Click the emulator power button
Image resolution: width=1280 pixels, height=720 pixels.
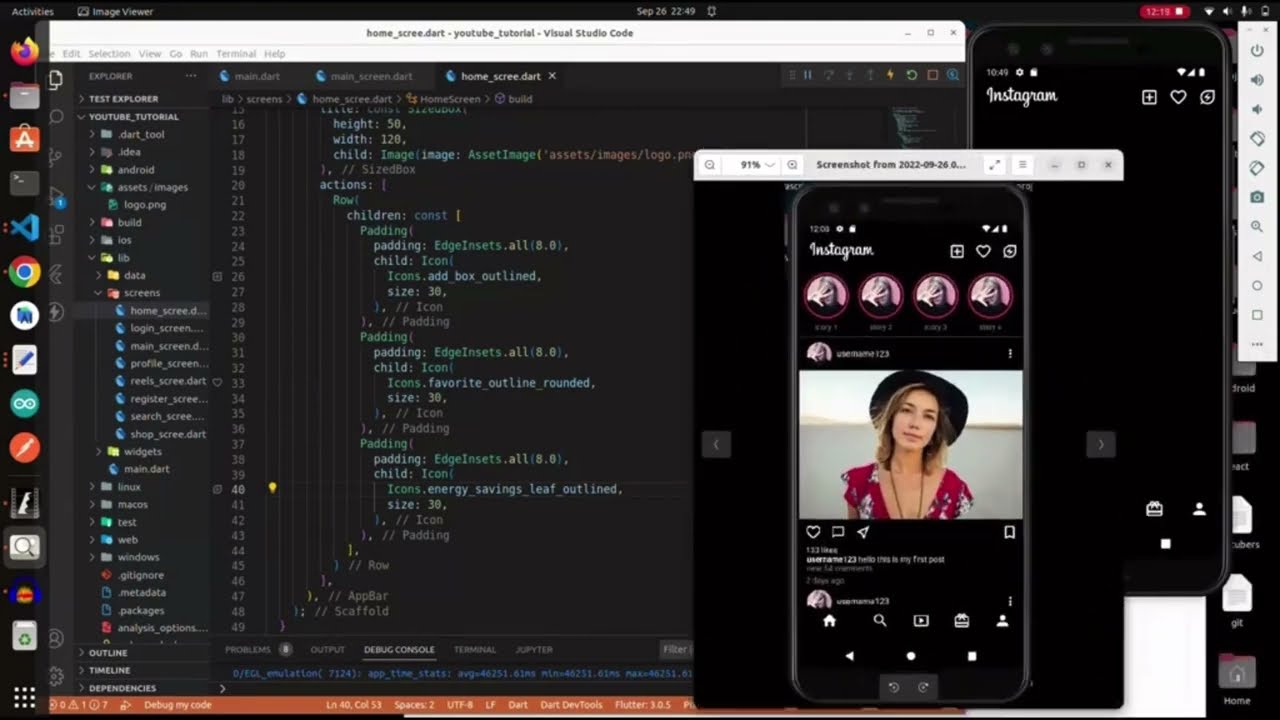(1257, 51)
